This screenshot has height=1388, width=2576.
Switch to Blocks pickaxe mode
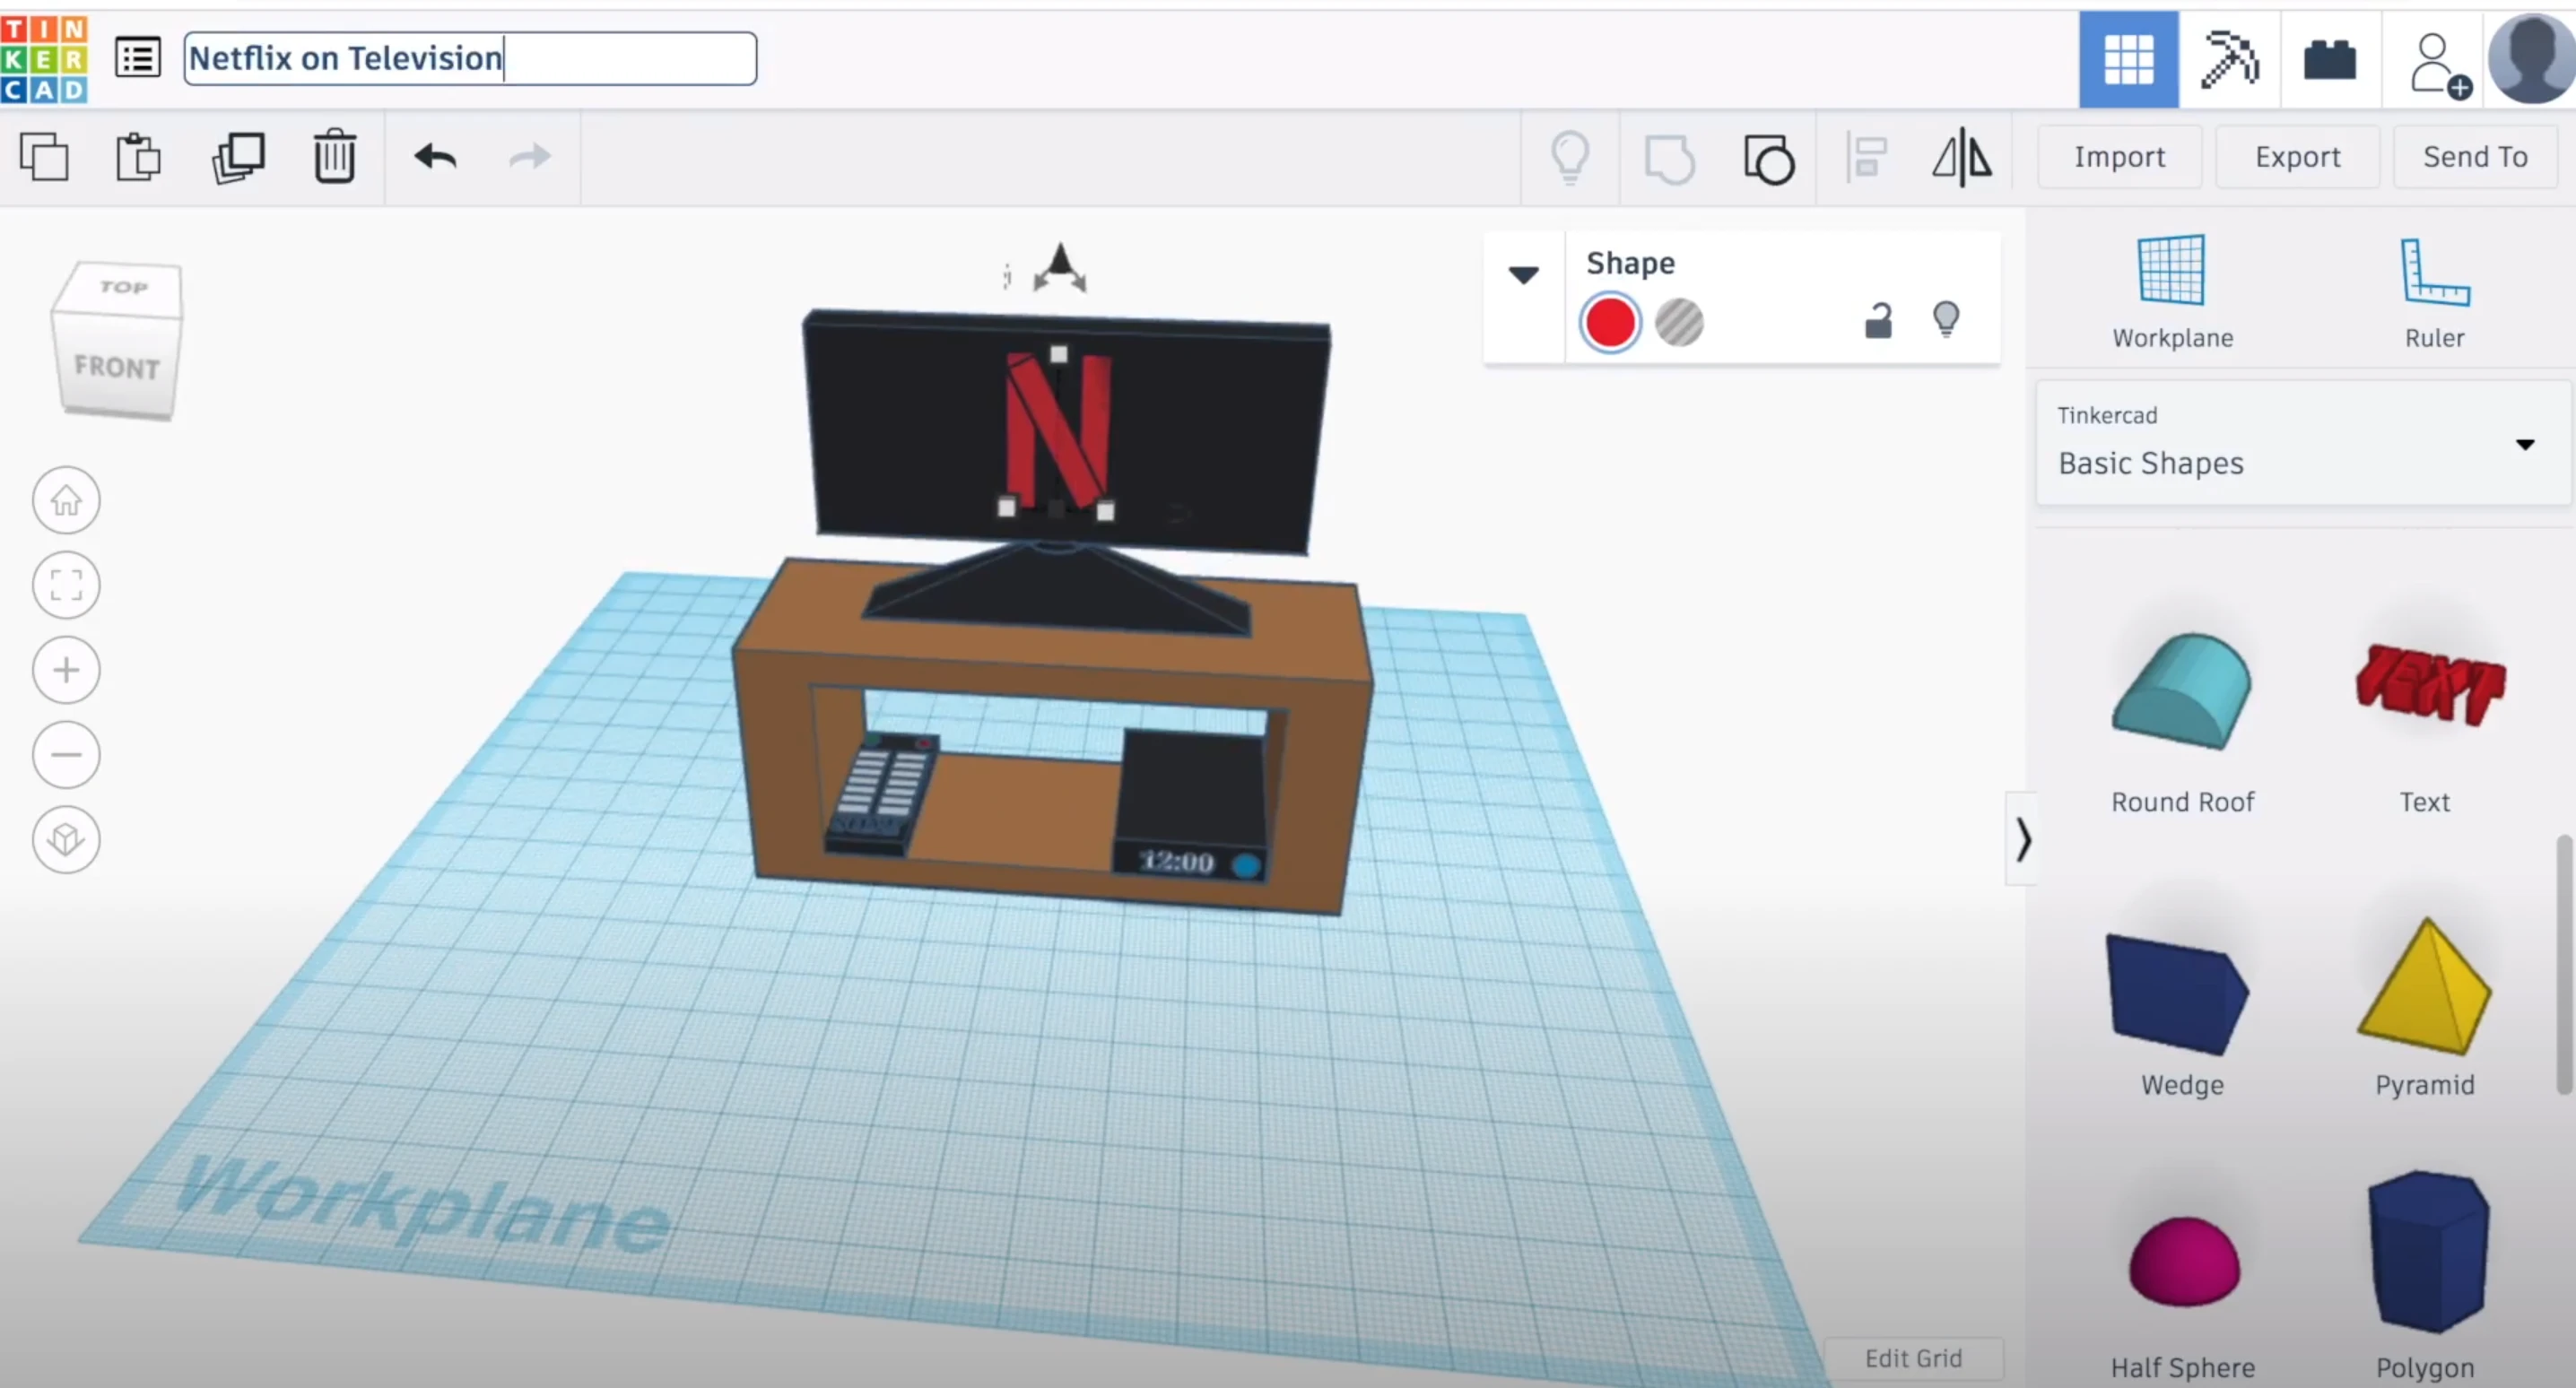(2229, 59)
